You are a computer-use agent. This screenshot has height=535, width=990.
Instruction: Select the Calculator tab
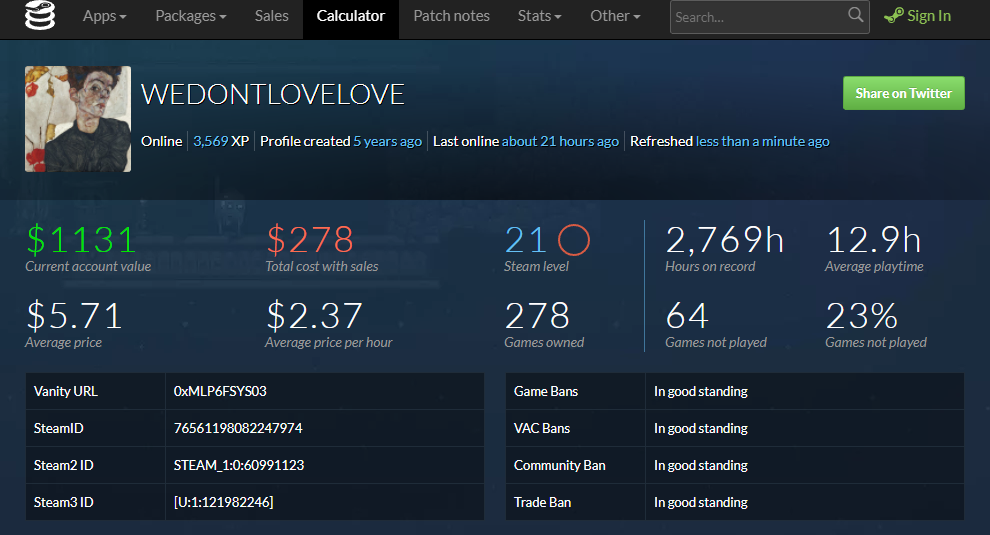click(350, 19)
